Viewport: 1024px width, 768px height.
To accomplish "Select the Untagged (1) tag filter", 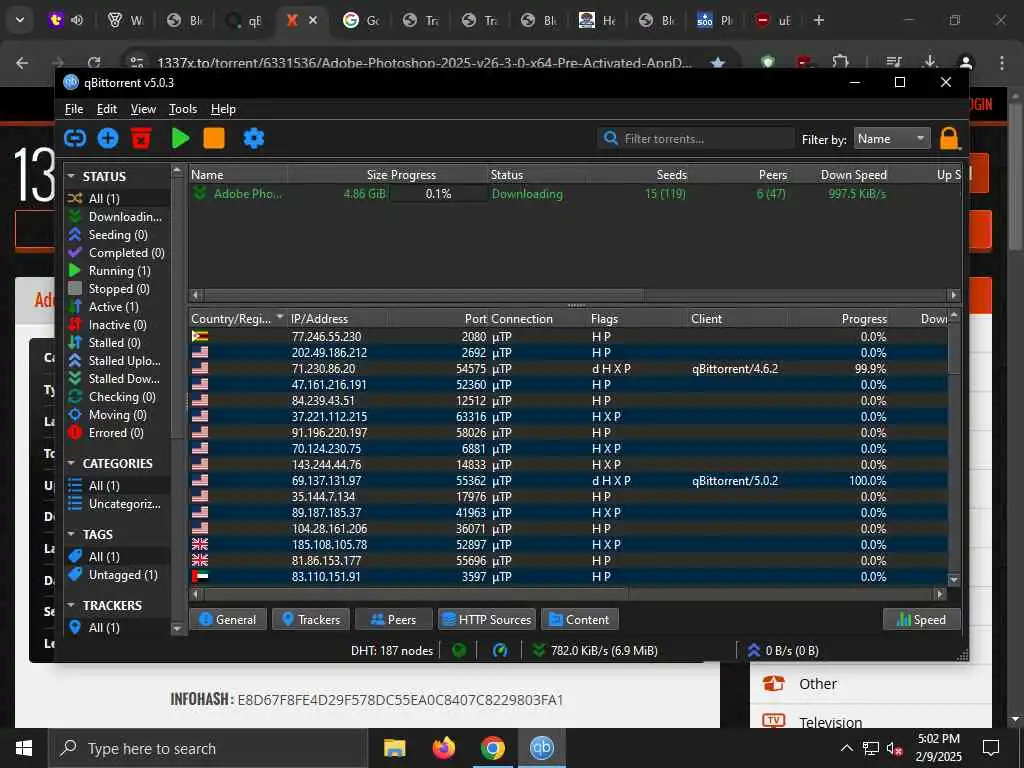I will click(116, 575).
